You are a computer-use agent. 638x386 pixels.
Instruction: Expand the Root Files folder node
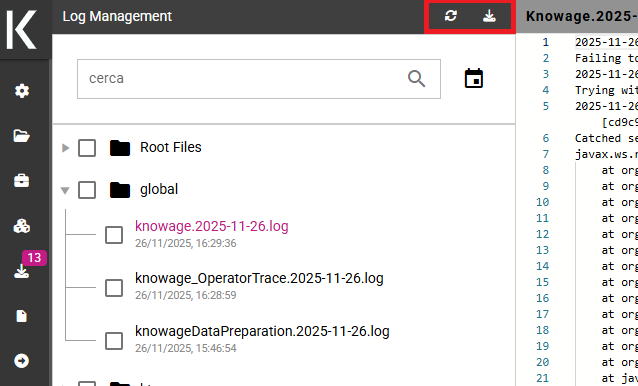65,148
